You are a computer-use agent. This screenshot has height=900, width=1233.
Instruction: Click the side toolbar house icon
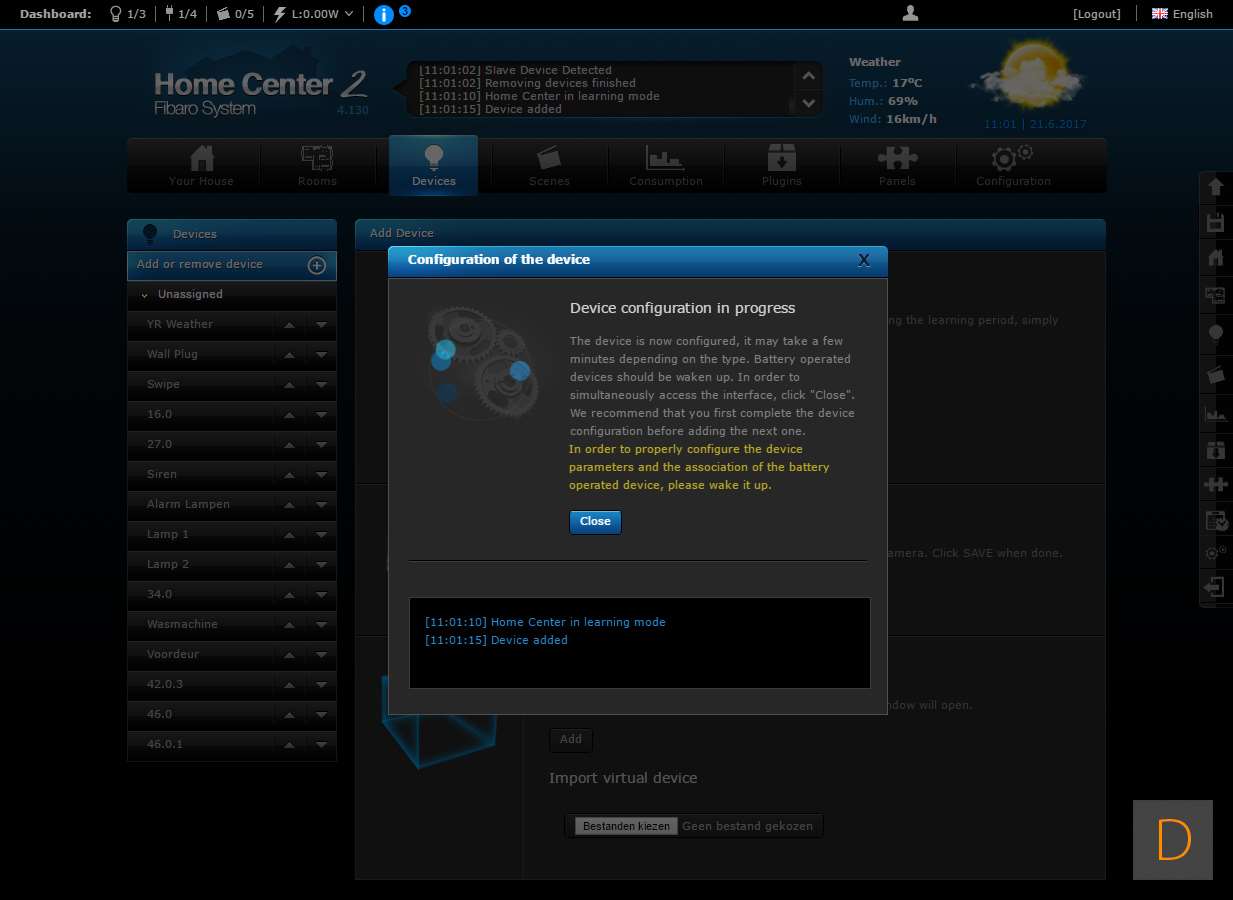pyautogui.click(x=1216, y=259)
